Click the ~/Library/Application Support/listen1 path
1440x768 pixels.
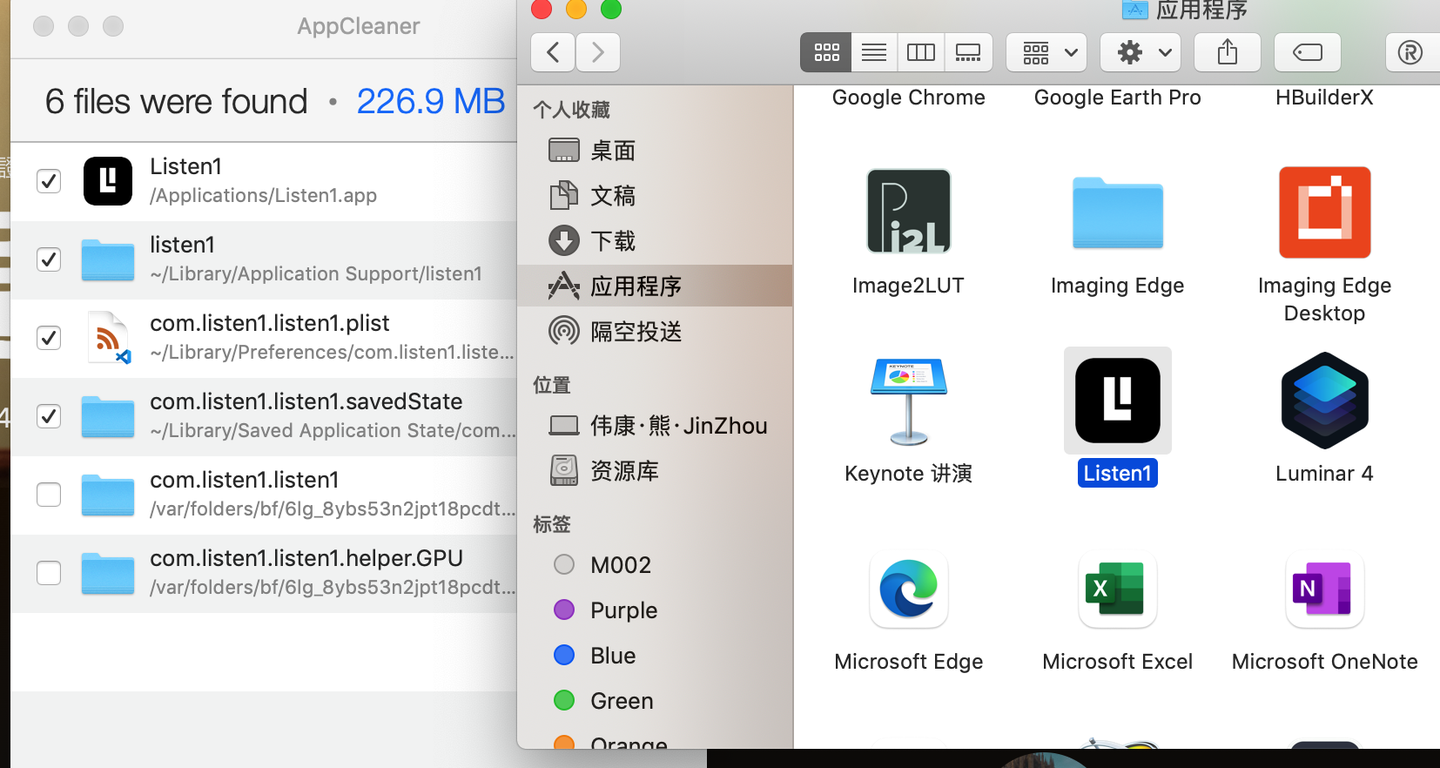coord(316,274)
